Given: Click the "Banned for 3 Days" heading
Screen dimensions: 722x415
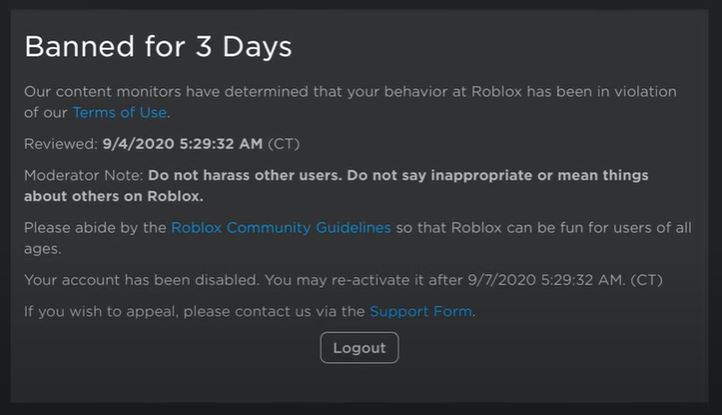Looking at the screenshot, I should pos(158,46).
